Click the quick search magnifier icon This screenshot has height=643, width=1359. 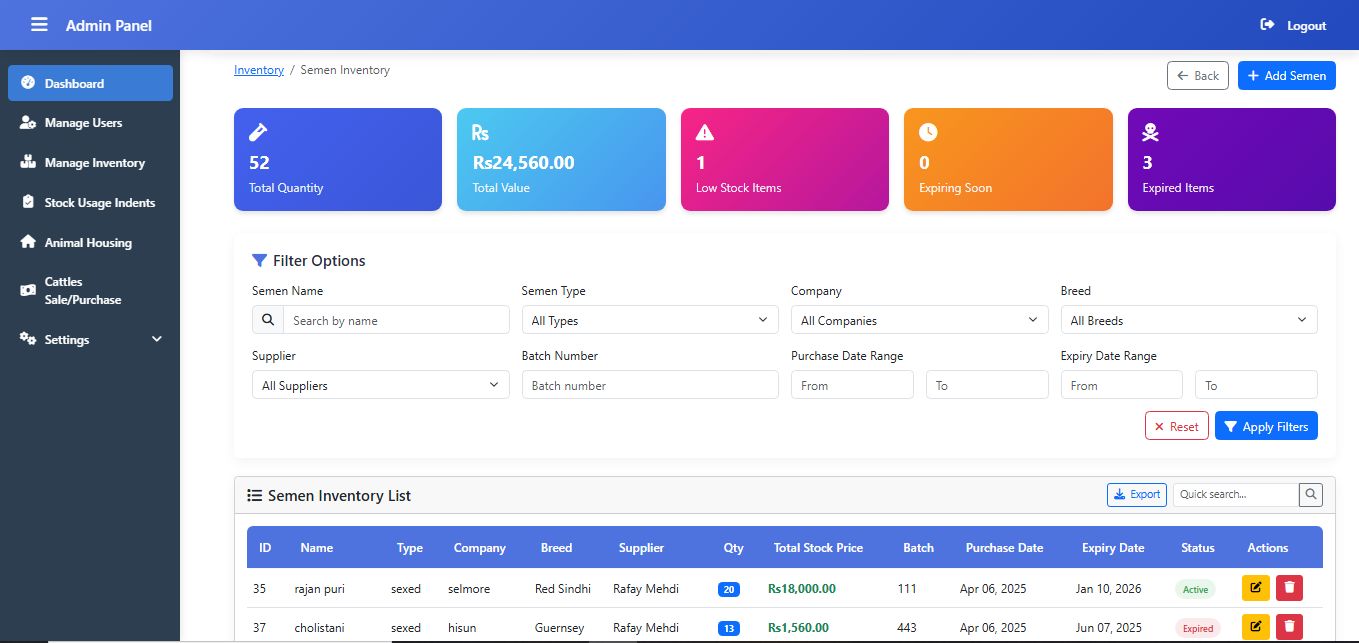(1310, 494)
